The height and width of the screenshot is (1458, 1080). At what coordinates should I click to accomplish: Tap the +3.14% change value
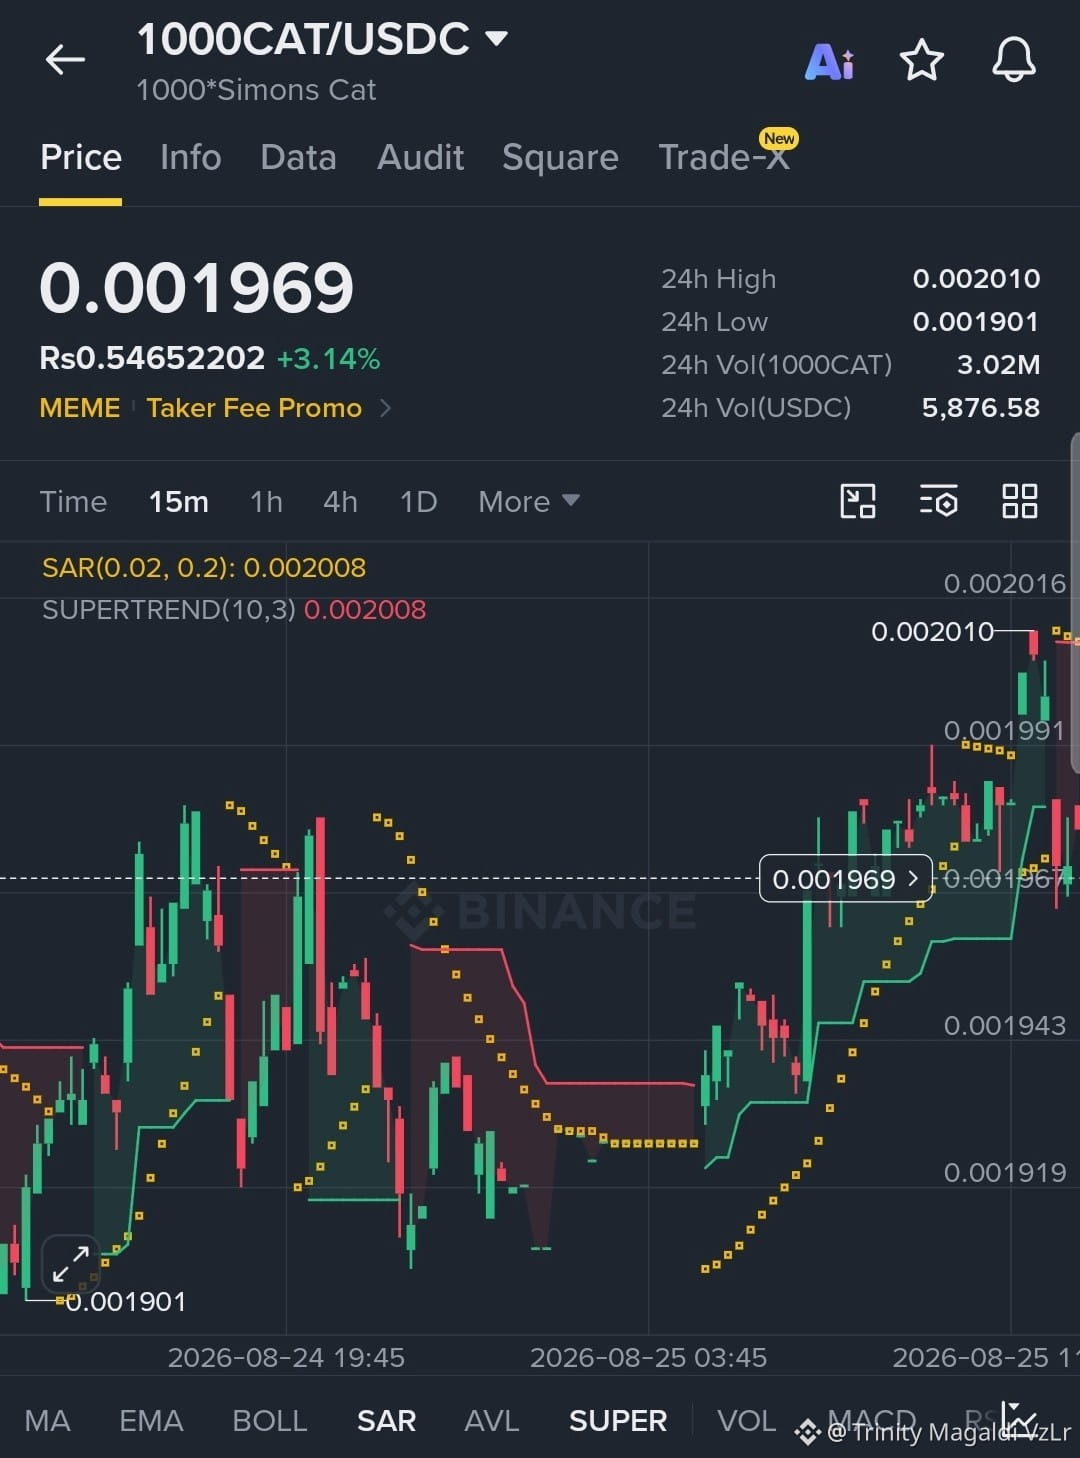point(328,359)
